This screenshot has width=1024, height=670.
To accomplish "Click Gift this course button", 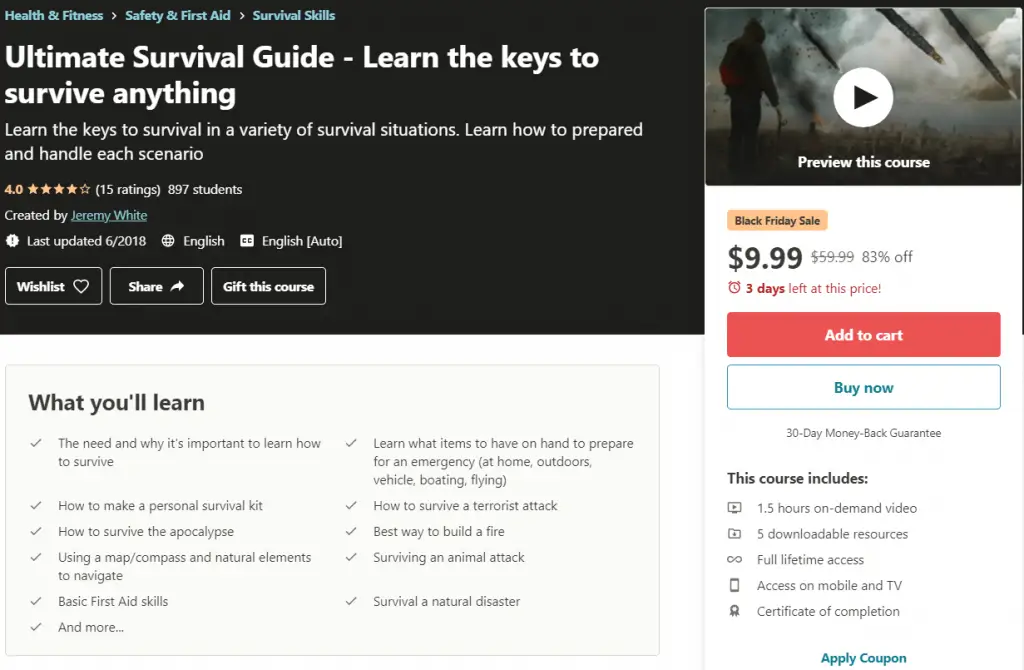I will [x=268, y=286].
